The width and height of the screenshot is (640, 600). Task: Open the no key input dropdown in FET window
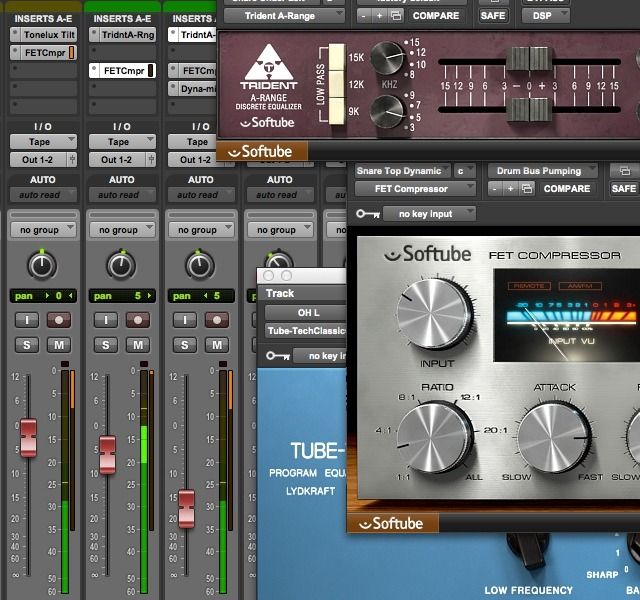pyautogui.click(x=429, y=214)
